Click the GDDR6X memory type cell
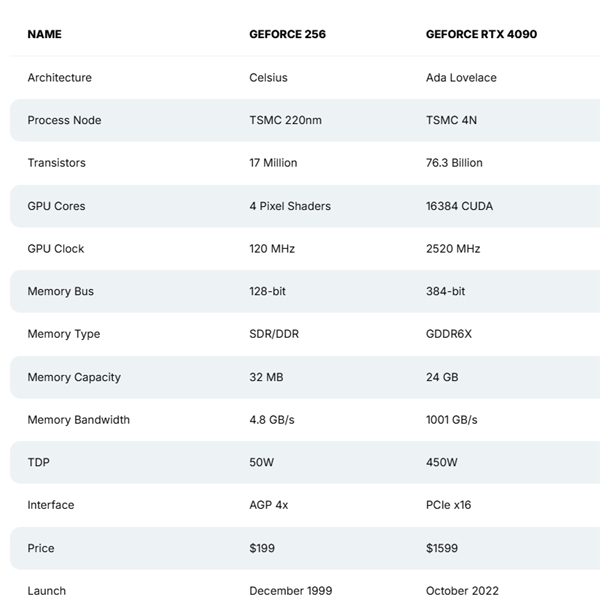This screenshot has height=606, width=600. 448,334
